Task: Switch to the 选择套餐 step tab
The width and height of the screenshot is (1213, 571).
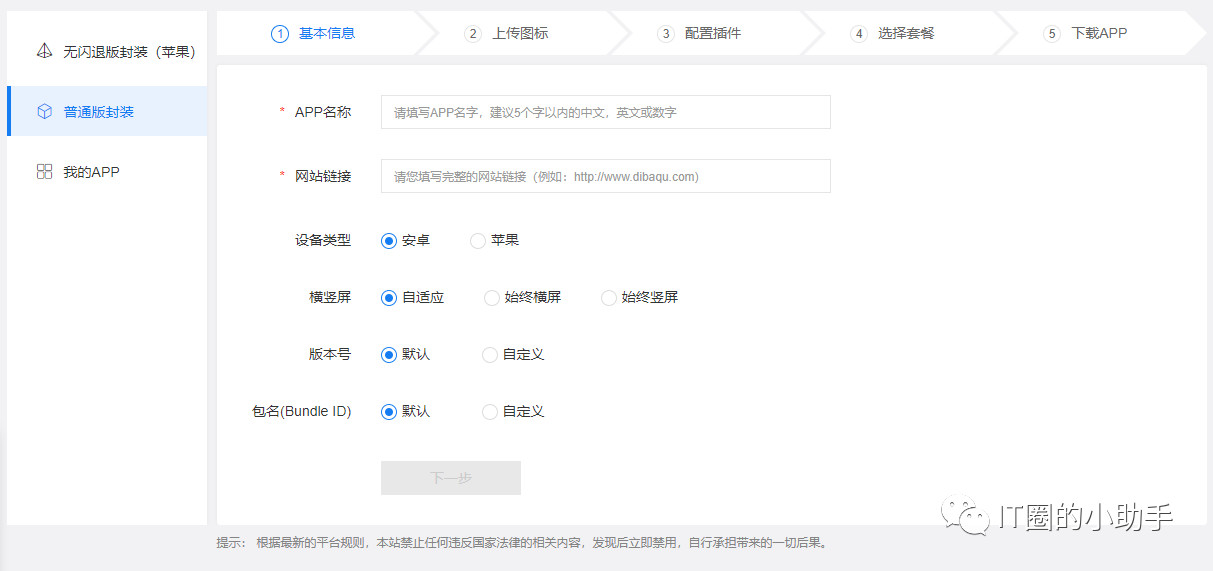Action: 905,33
